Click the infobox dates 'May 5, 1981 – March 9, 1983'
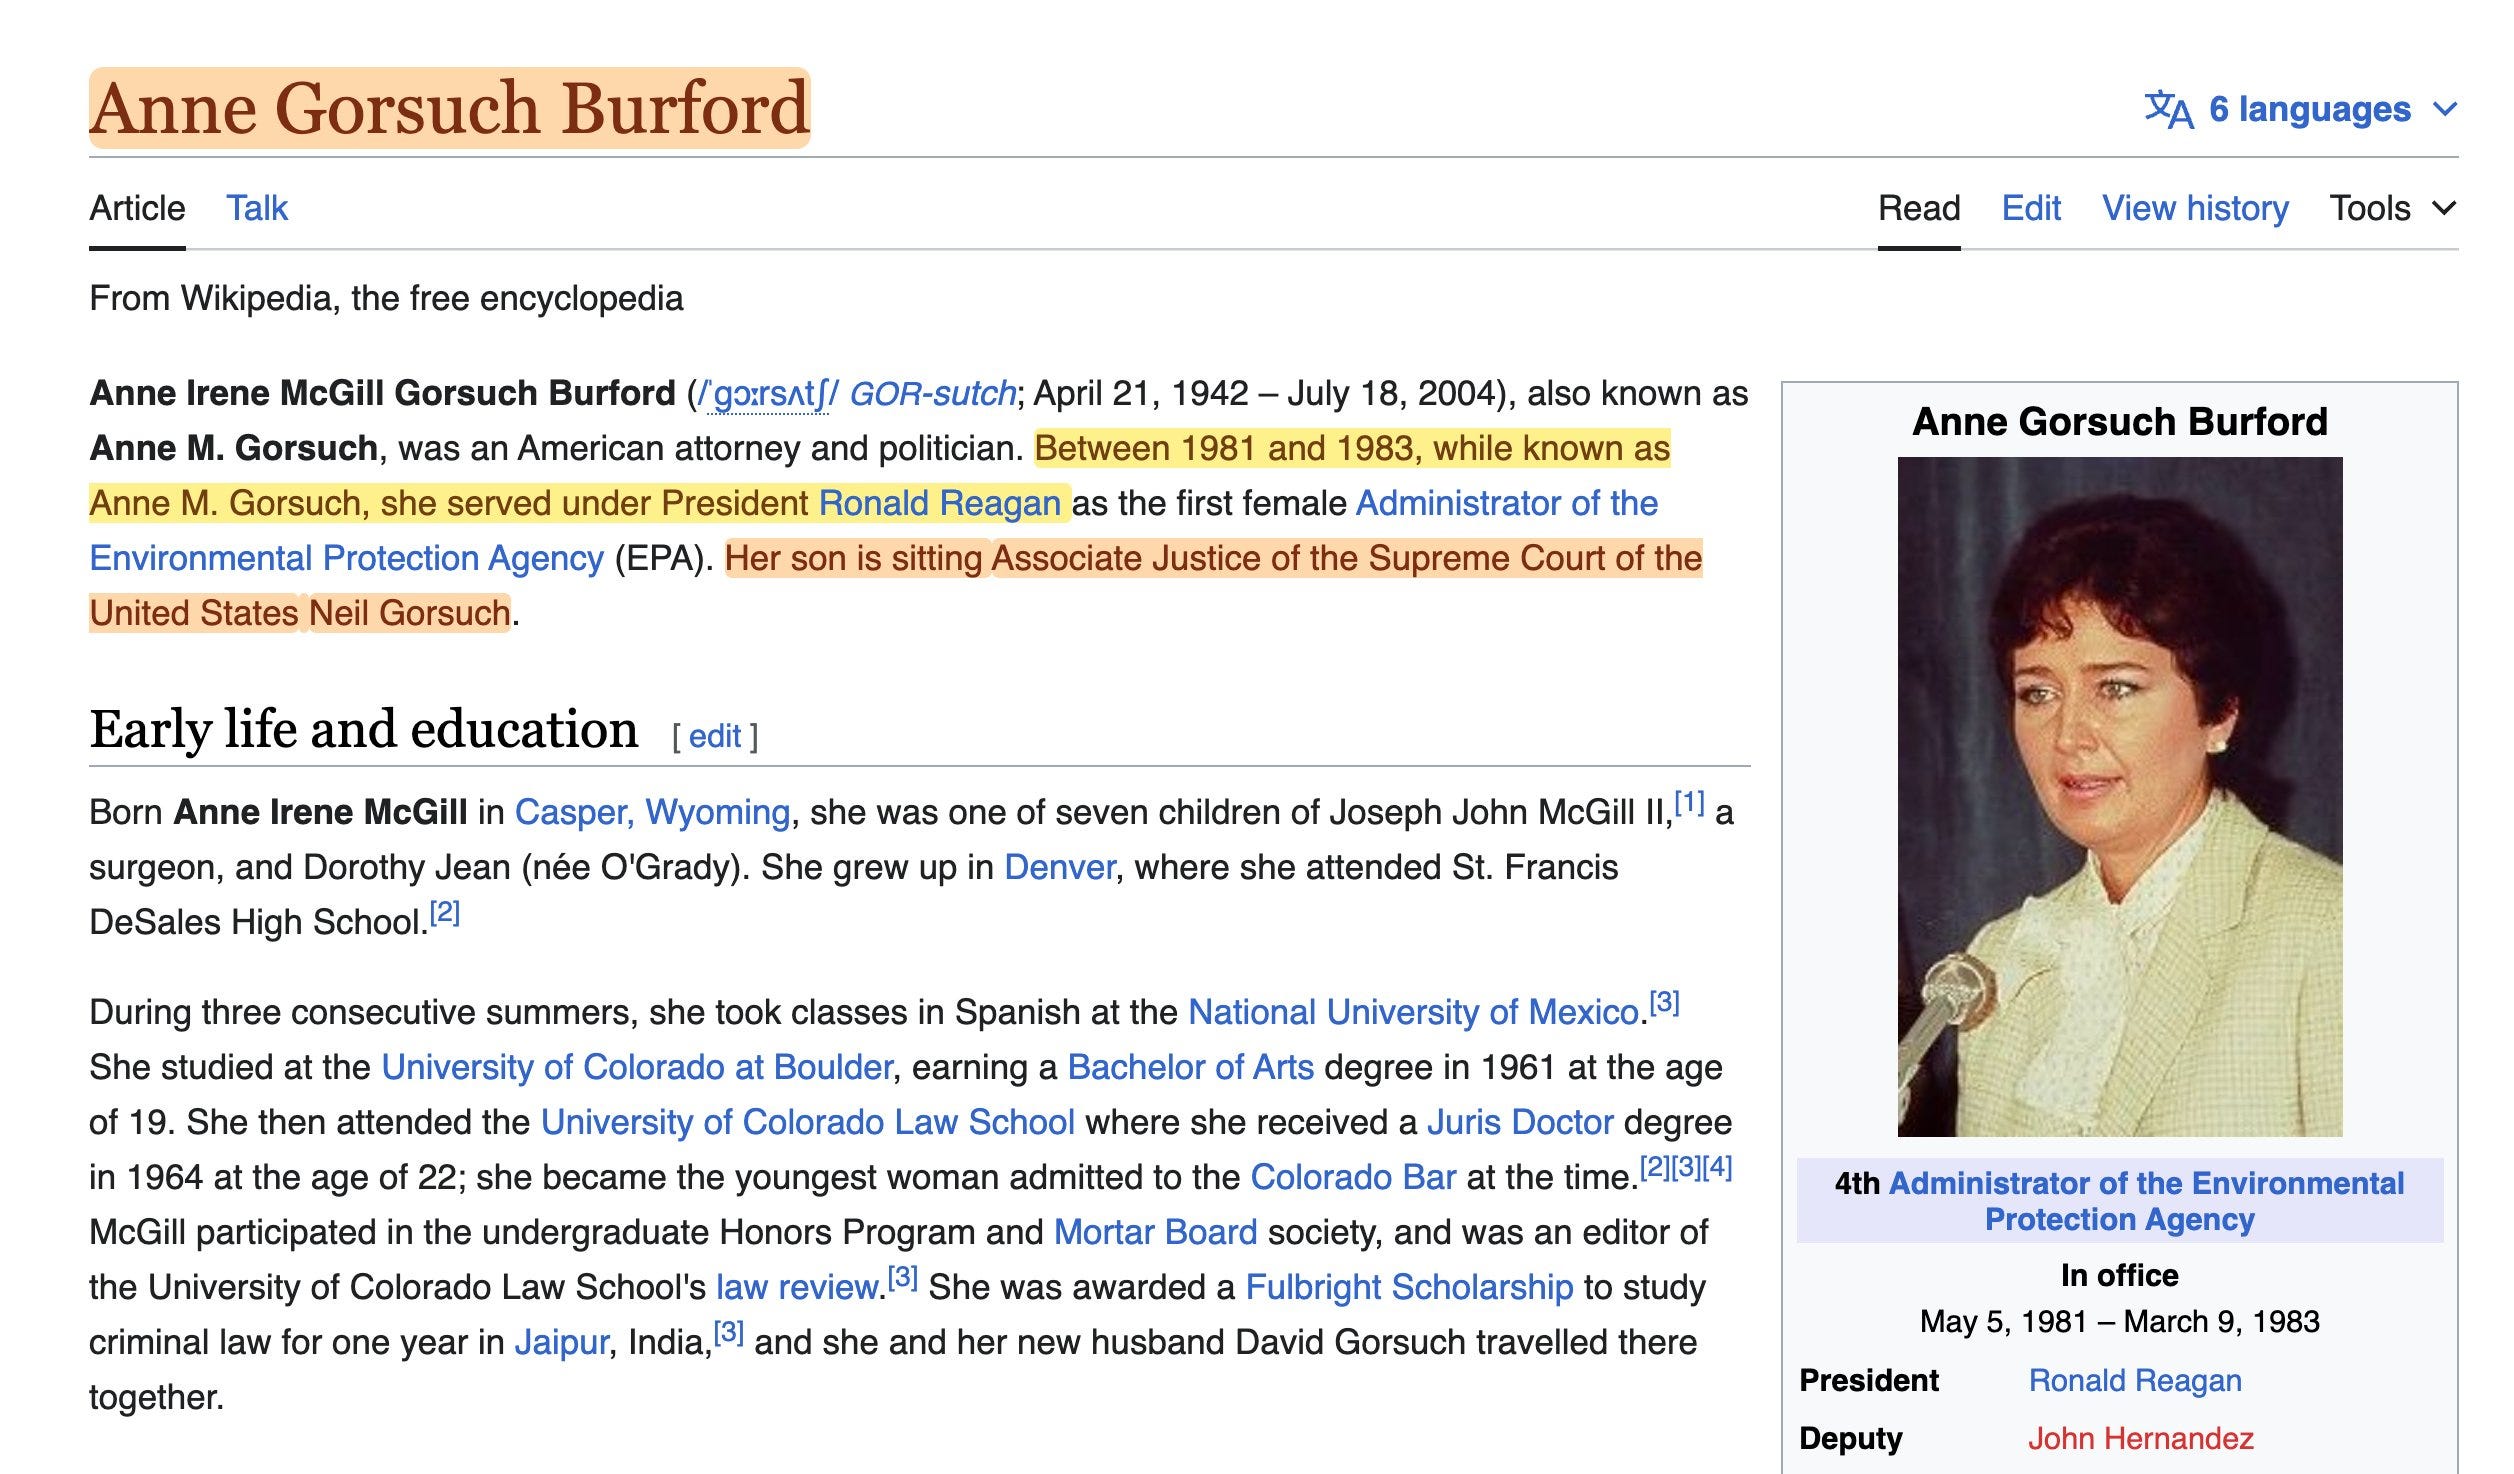Screen dimensions: 2514x1474 point(2119,1322)
